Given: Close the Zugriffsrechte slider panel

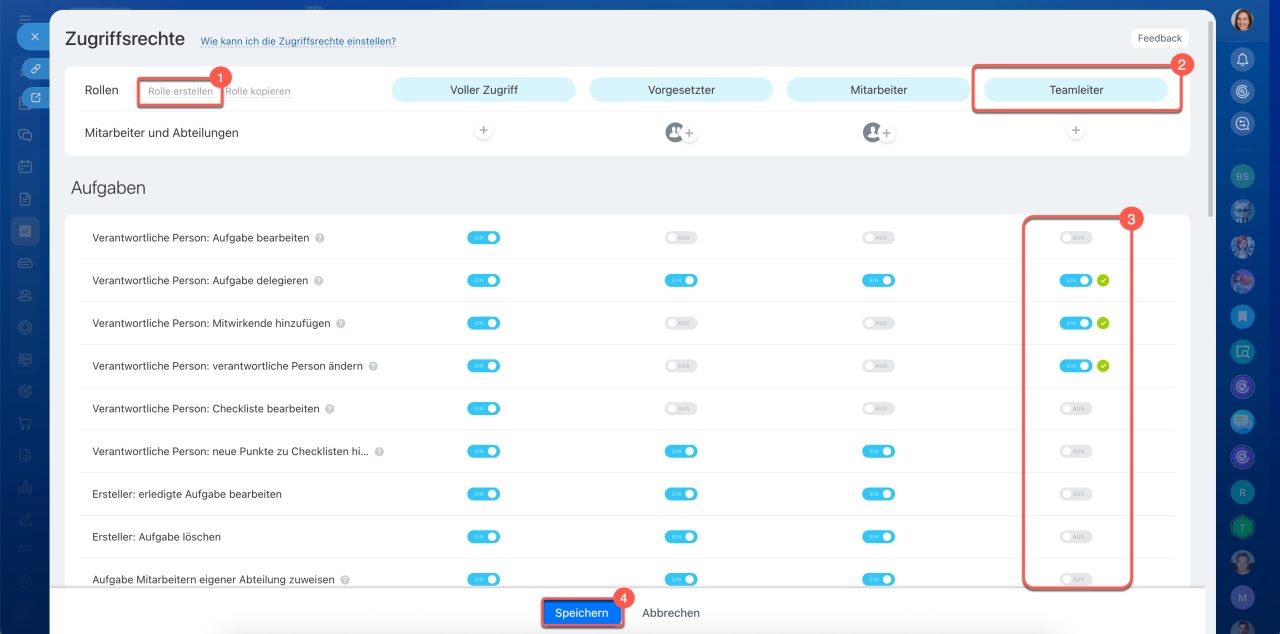Looking at the screenshot, I should pyautogui.click(x=34, y=36).
